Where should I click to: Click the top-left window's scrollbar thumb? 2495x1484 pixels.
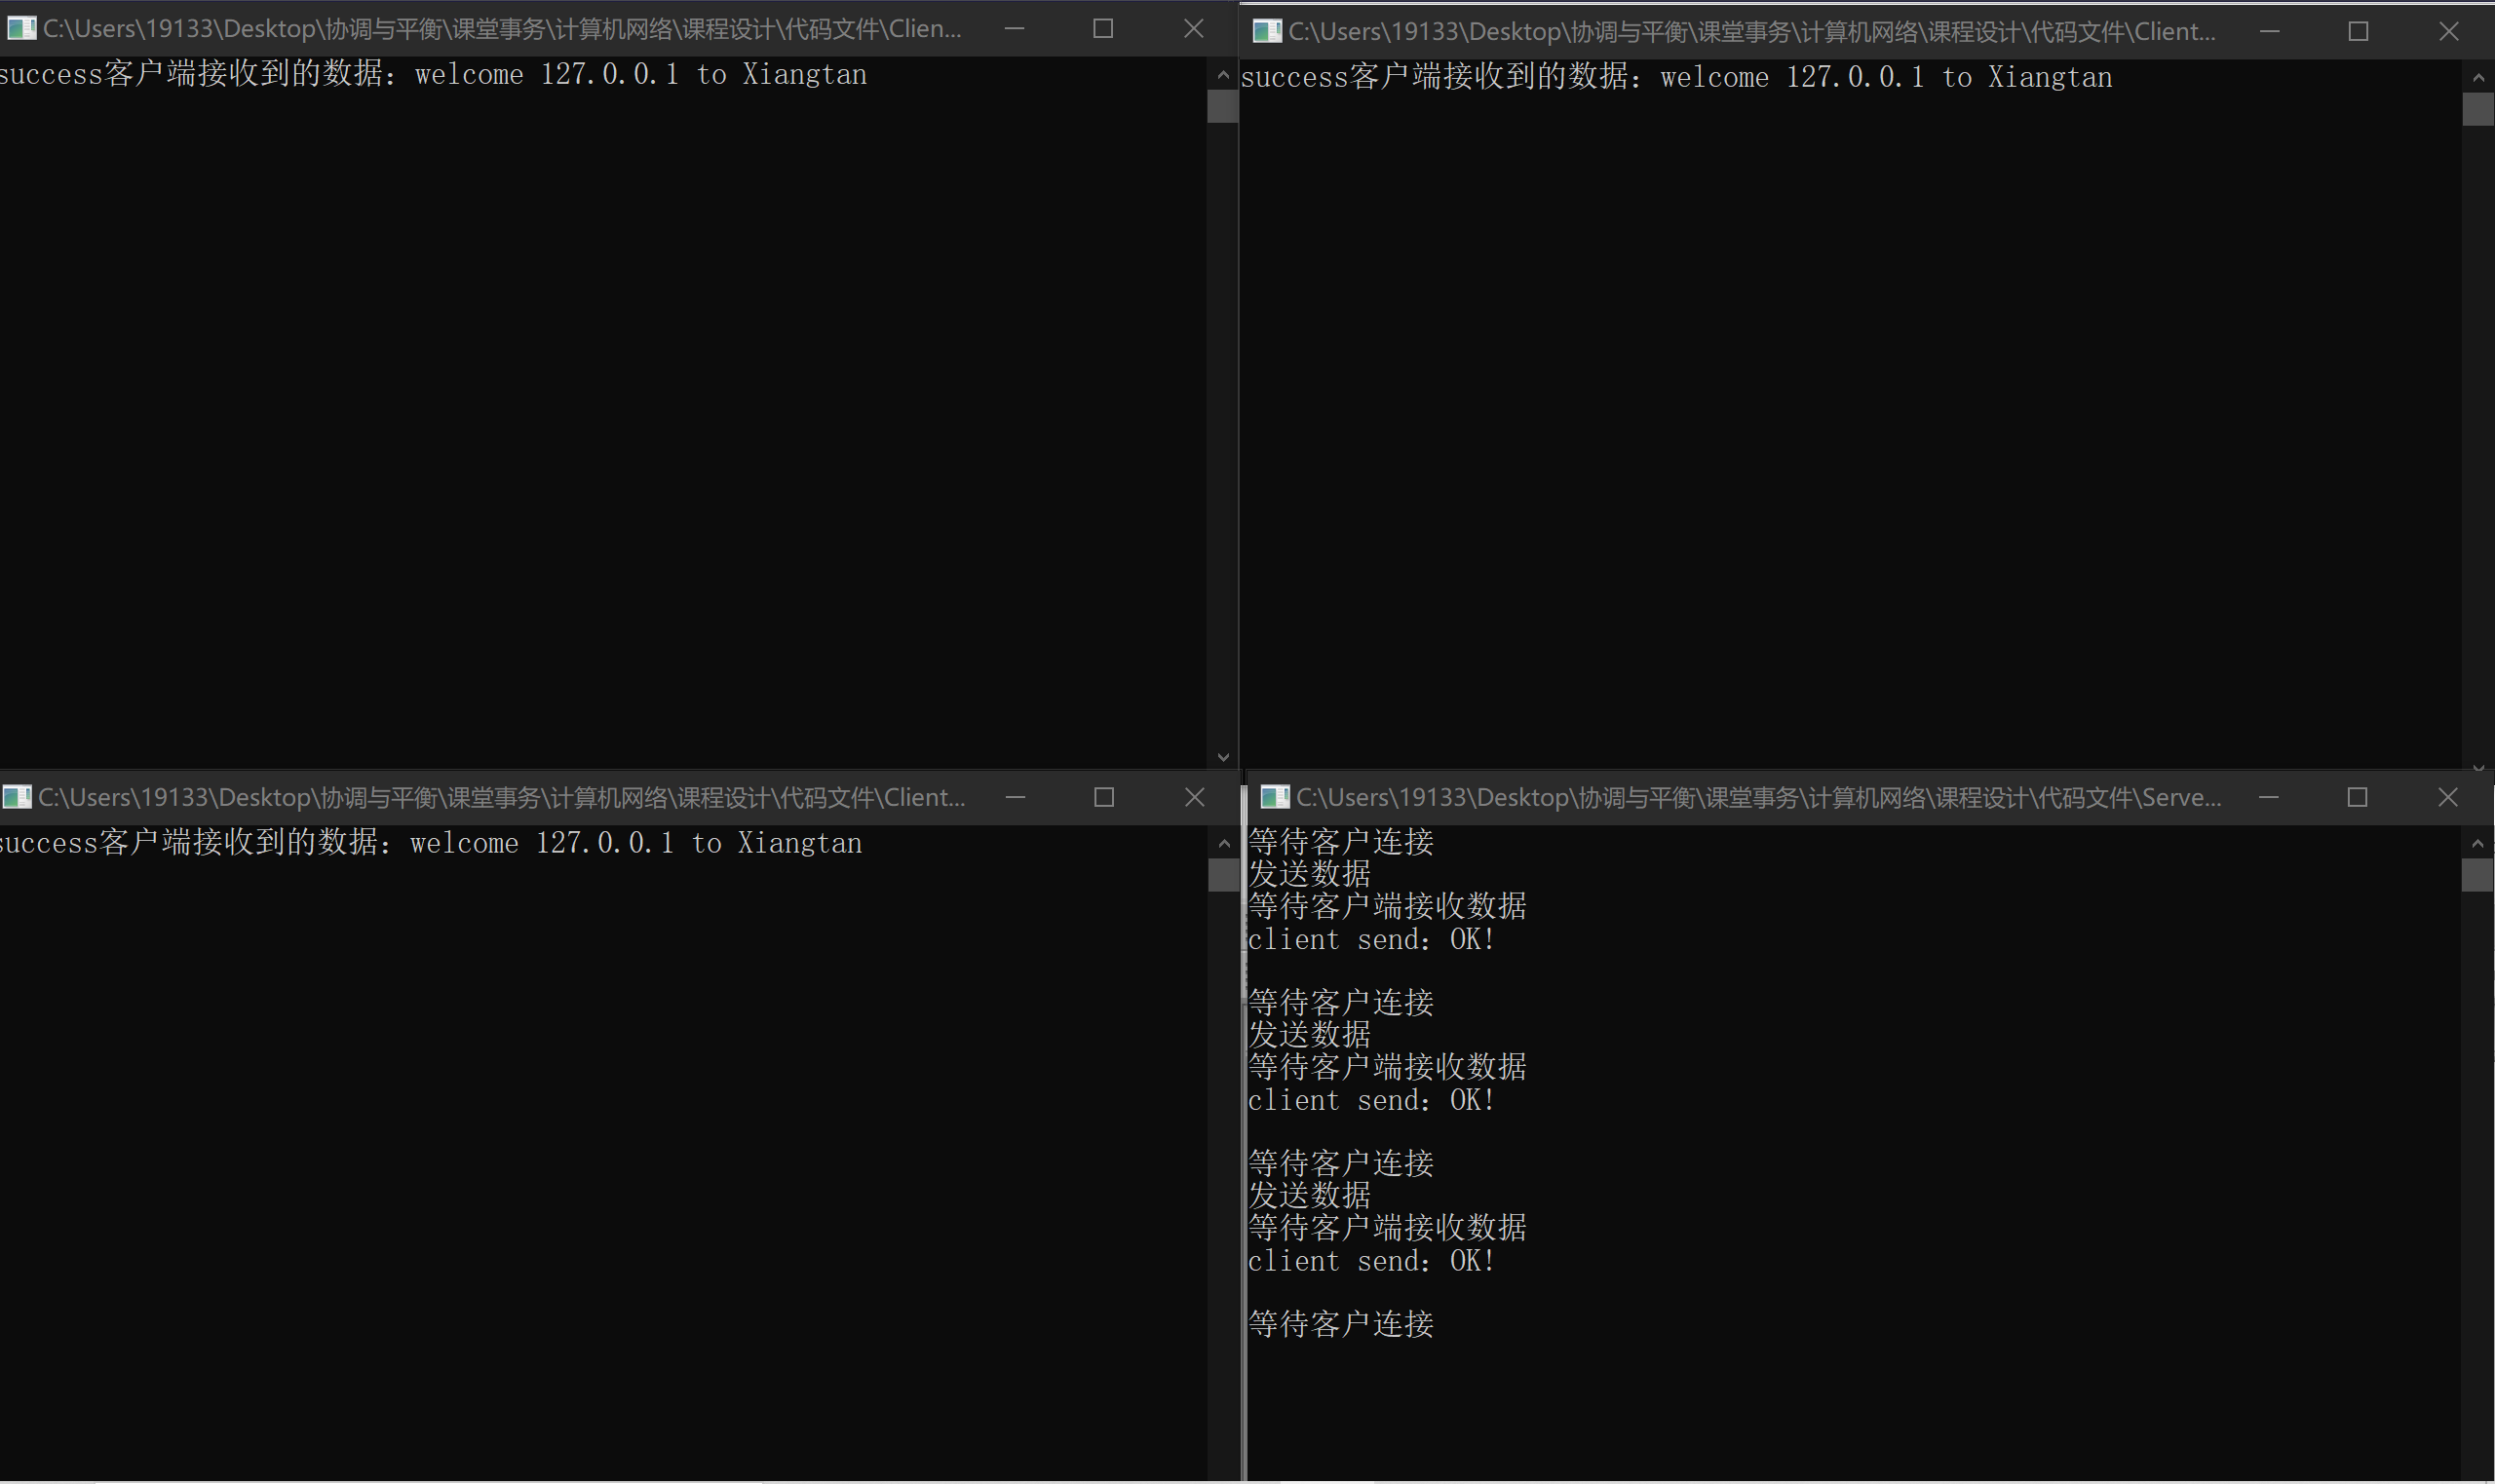[1222, 107]
